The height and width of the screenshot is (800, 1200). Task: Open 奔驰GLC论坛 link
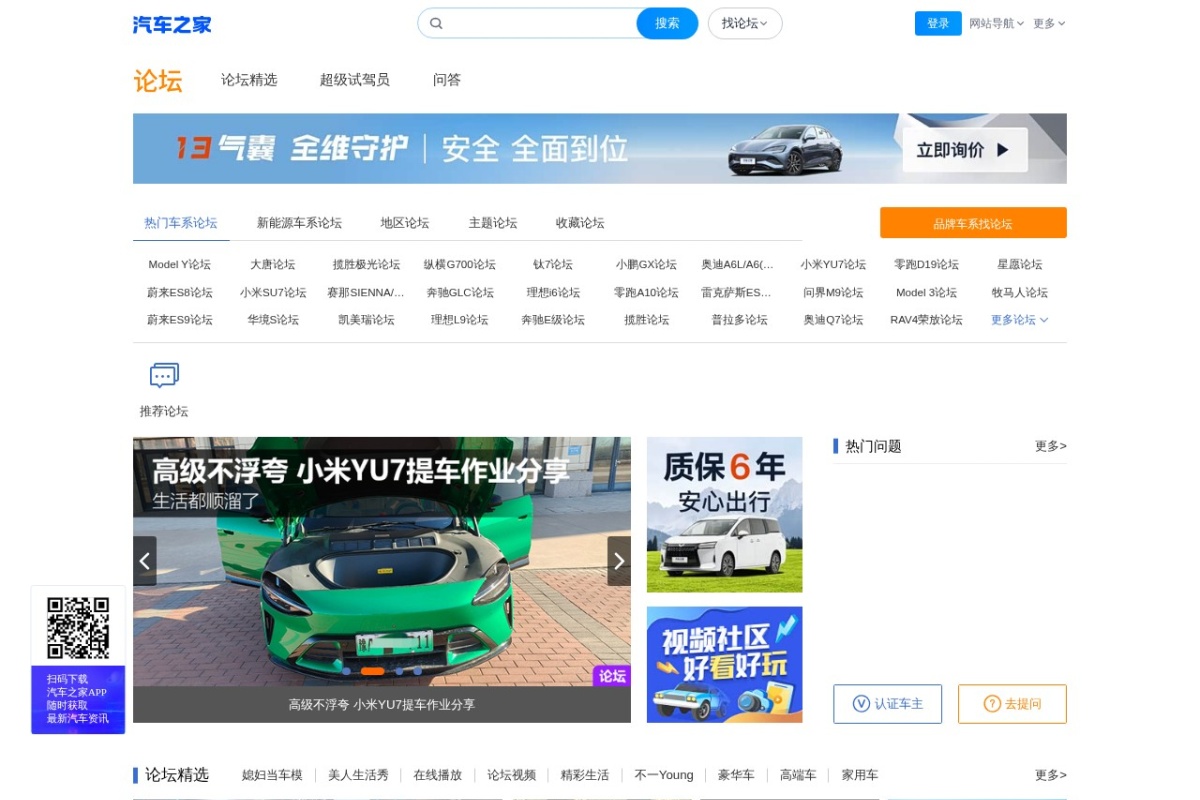click(460, 293)
